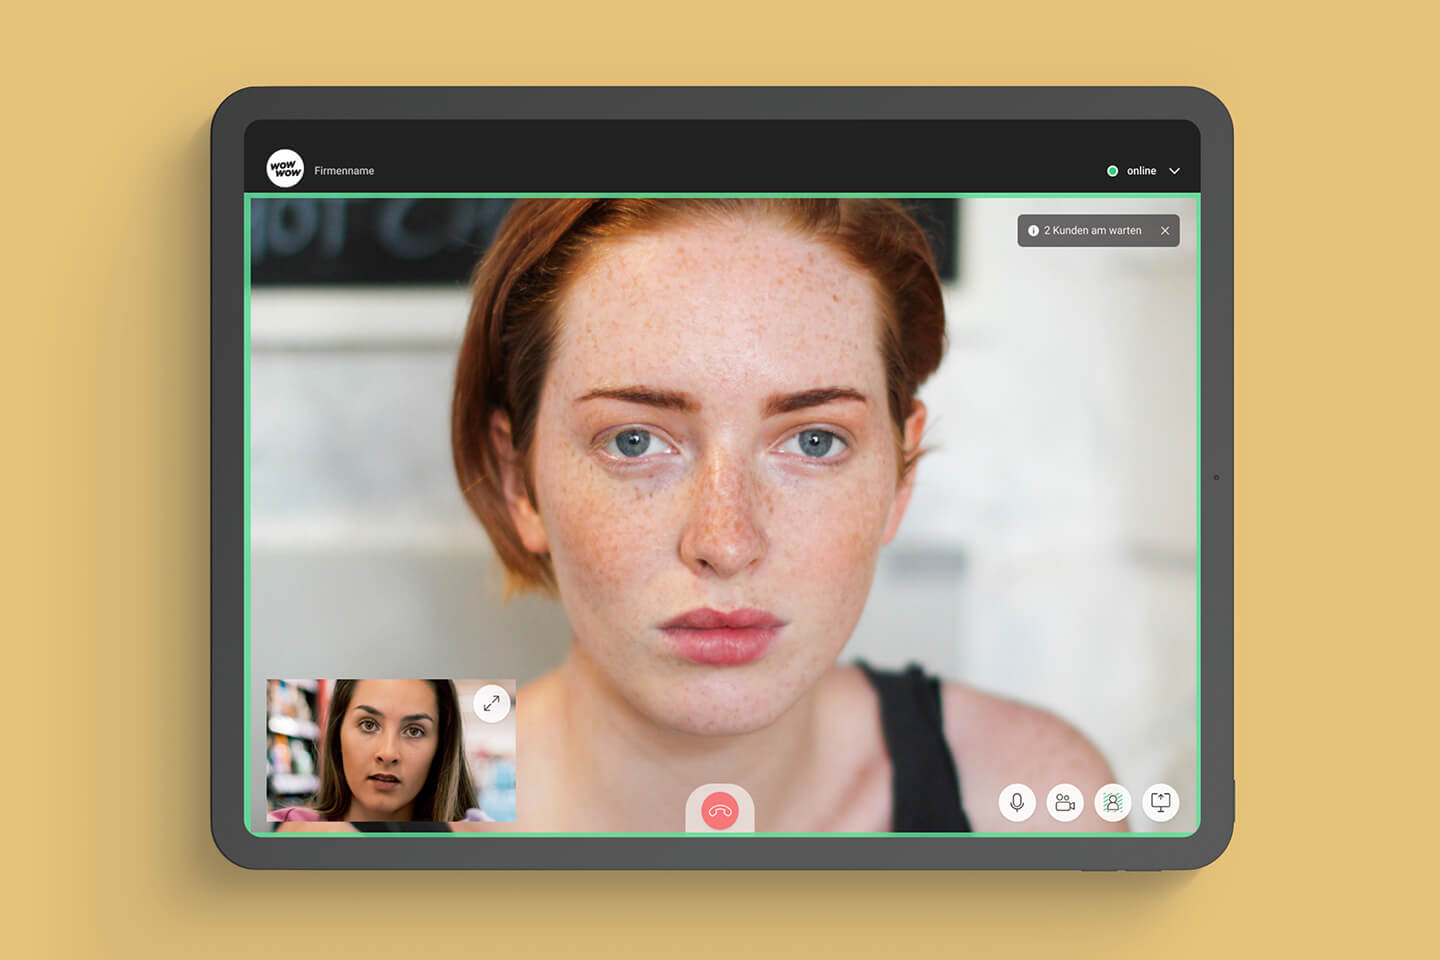Toggle the background blur effect
The width and height of the screenshot is (1440, 960).
(x=1112, y=802)
